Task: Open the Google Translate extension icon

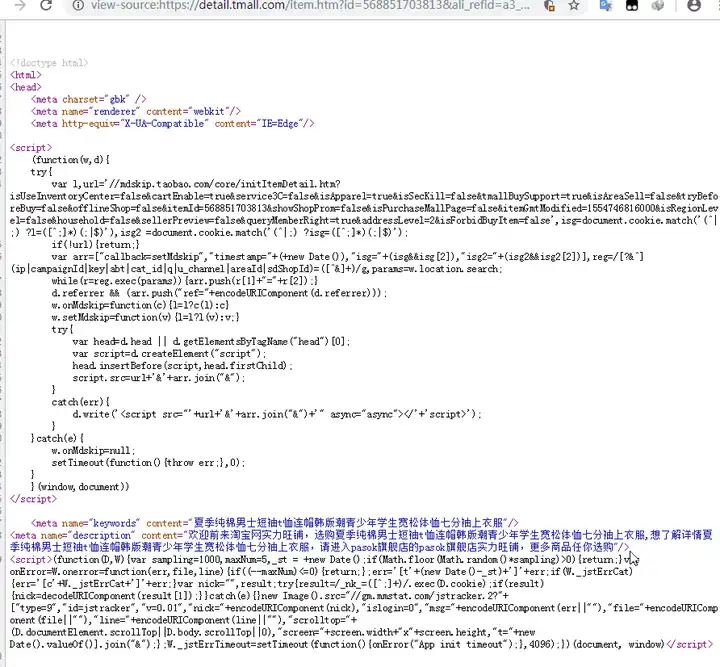Action: point(606,6)
